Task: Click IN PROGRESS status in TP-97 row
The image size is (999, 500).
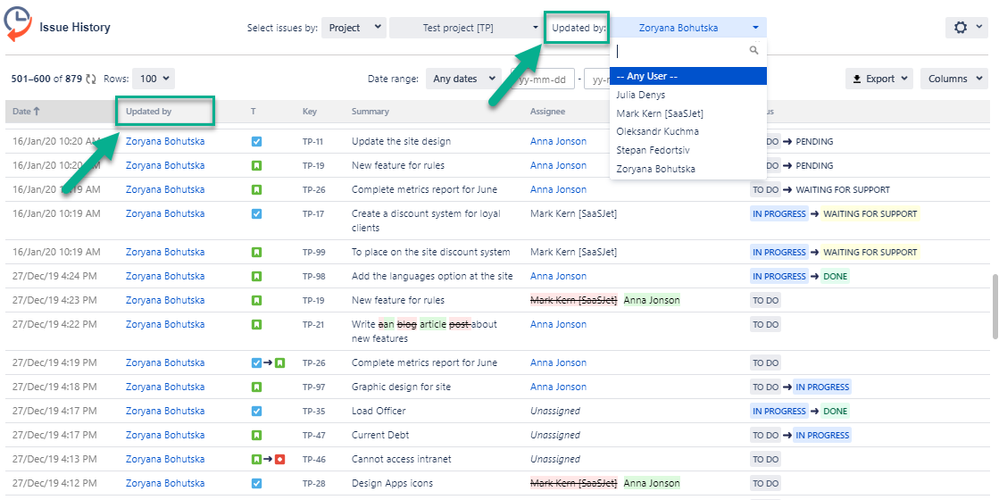Action: (x=822, y=387)
